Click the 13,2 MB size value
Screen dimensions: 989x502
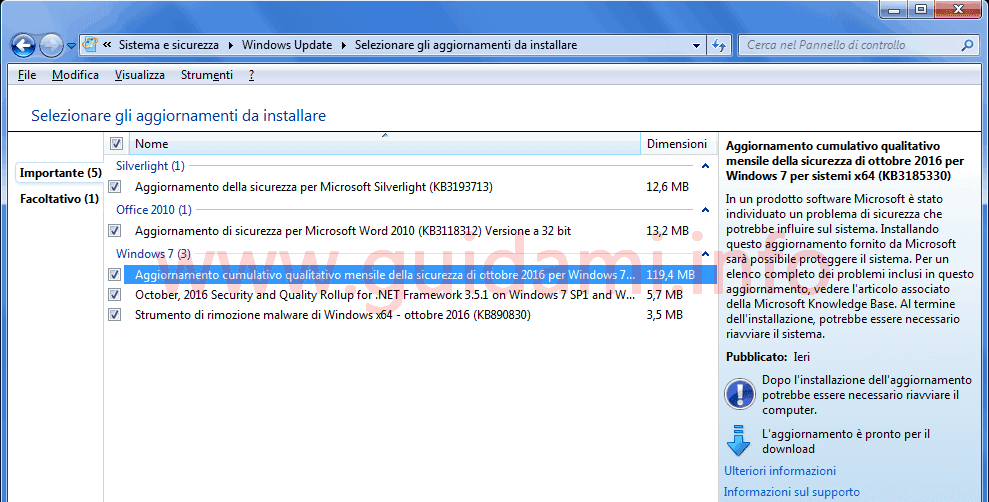[x=667, y=231]
